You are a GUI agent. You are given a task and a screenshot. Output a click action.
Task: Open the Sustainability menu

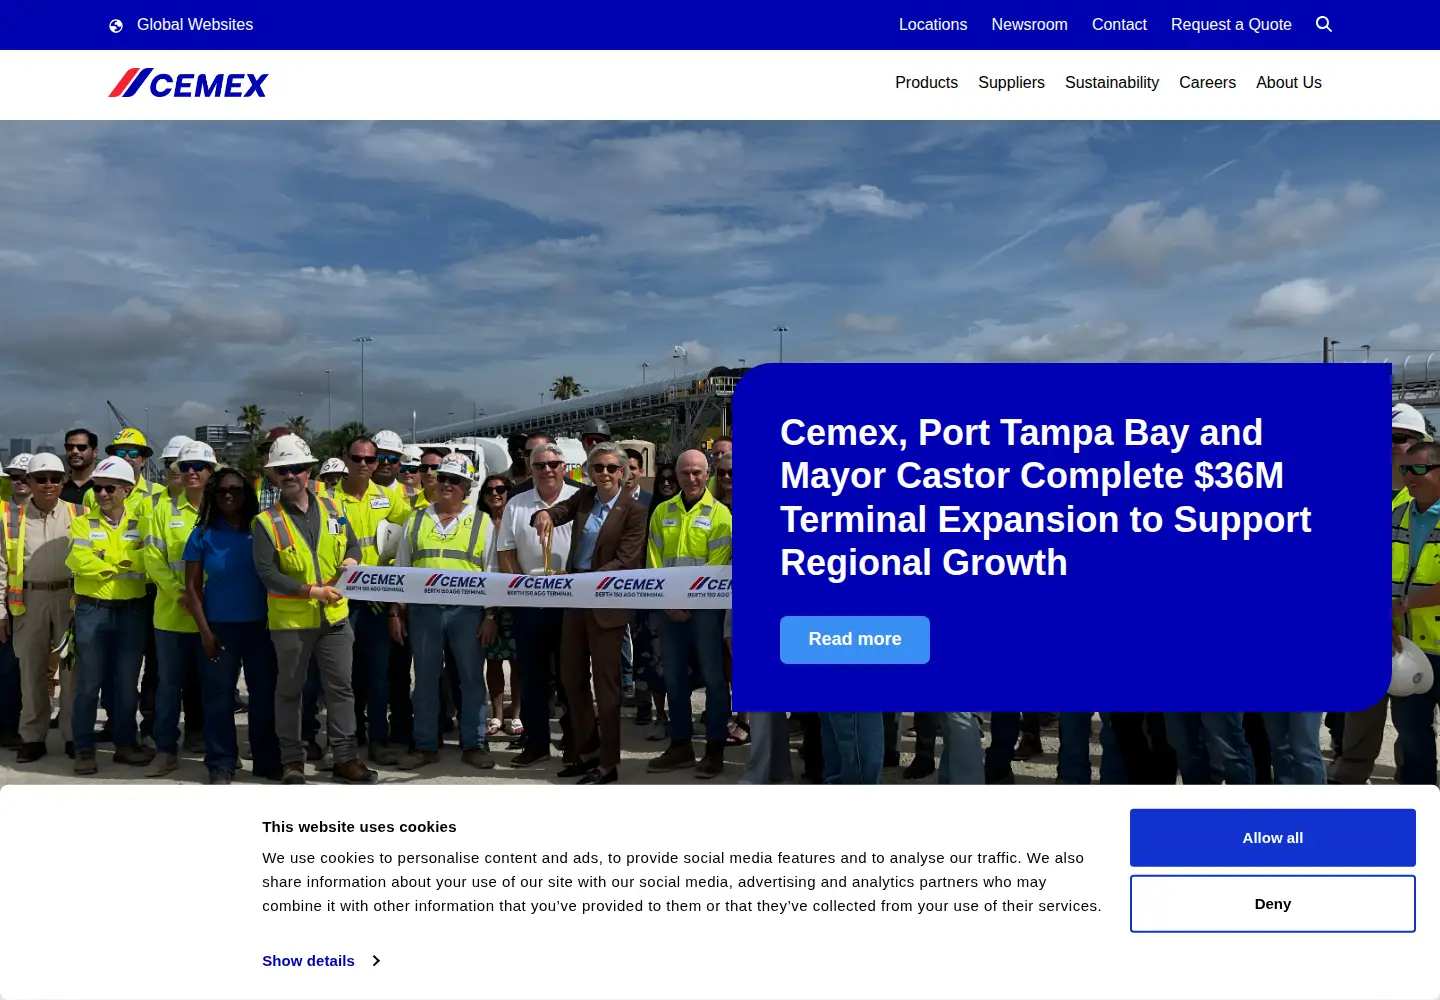click(x=1112, y=83)
